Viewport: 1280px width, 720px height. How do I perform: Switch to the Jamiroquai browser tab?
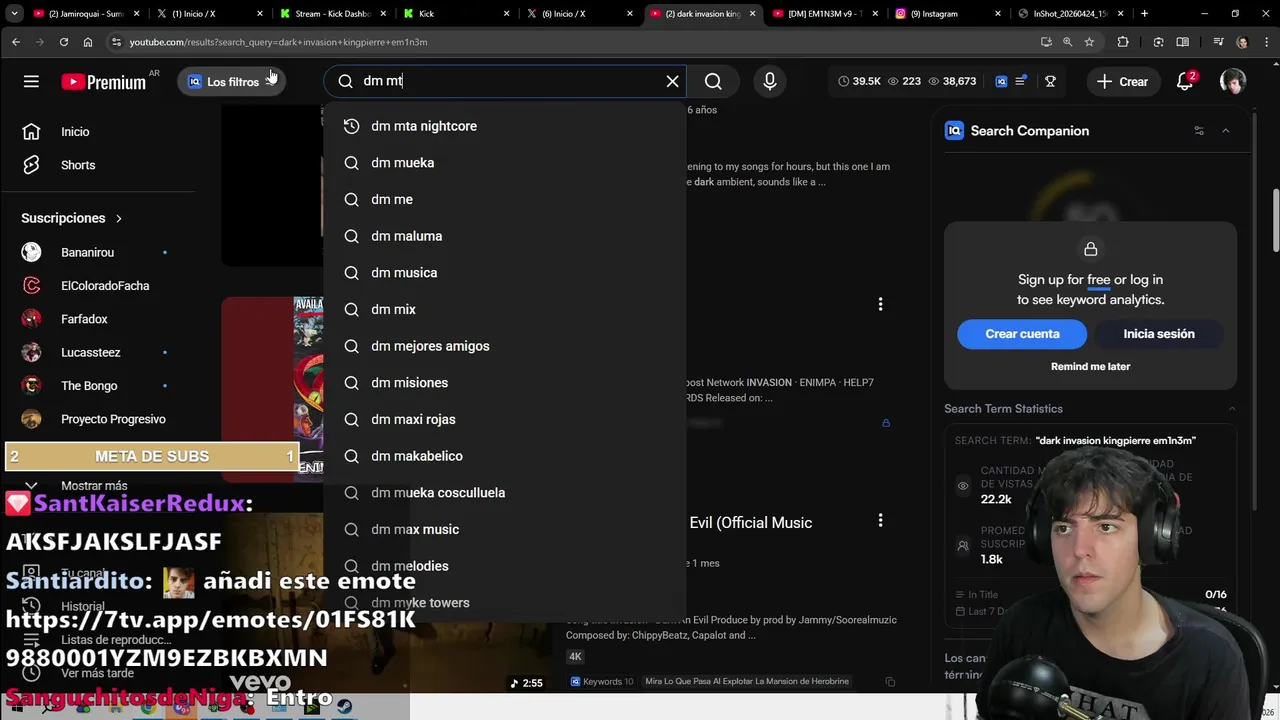tap(88, 14)
